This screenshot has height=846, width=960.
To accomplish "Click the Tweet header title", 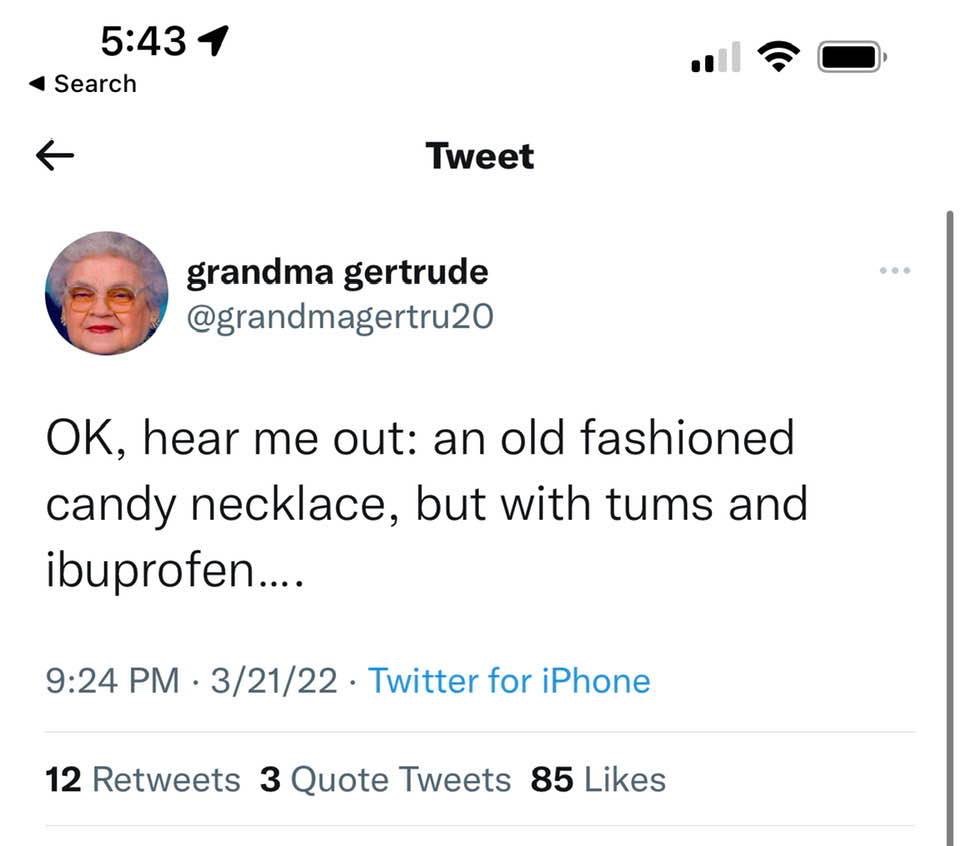I will [x=479, y=156].
